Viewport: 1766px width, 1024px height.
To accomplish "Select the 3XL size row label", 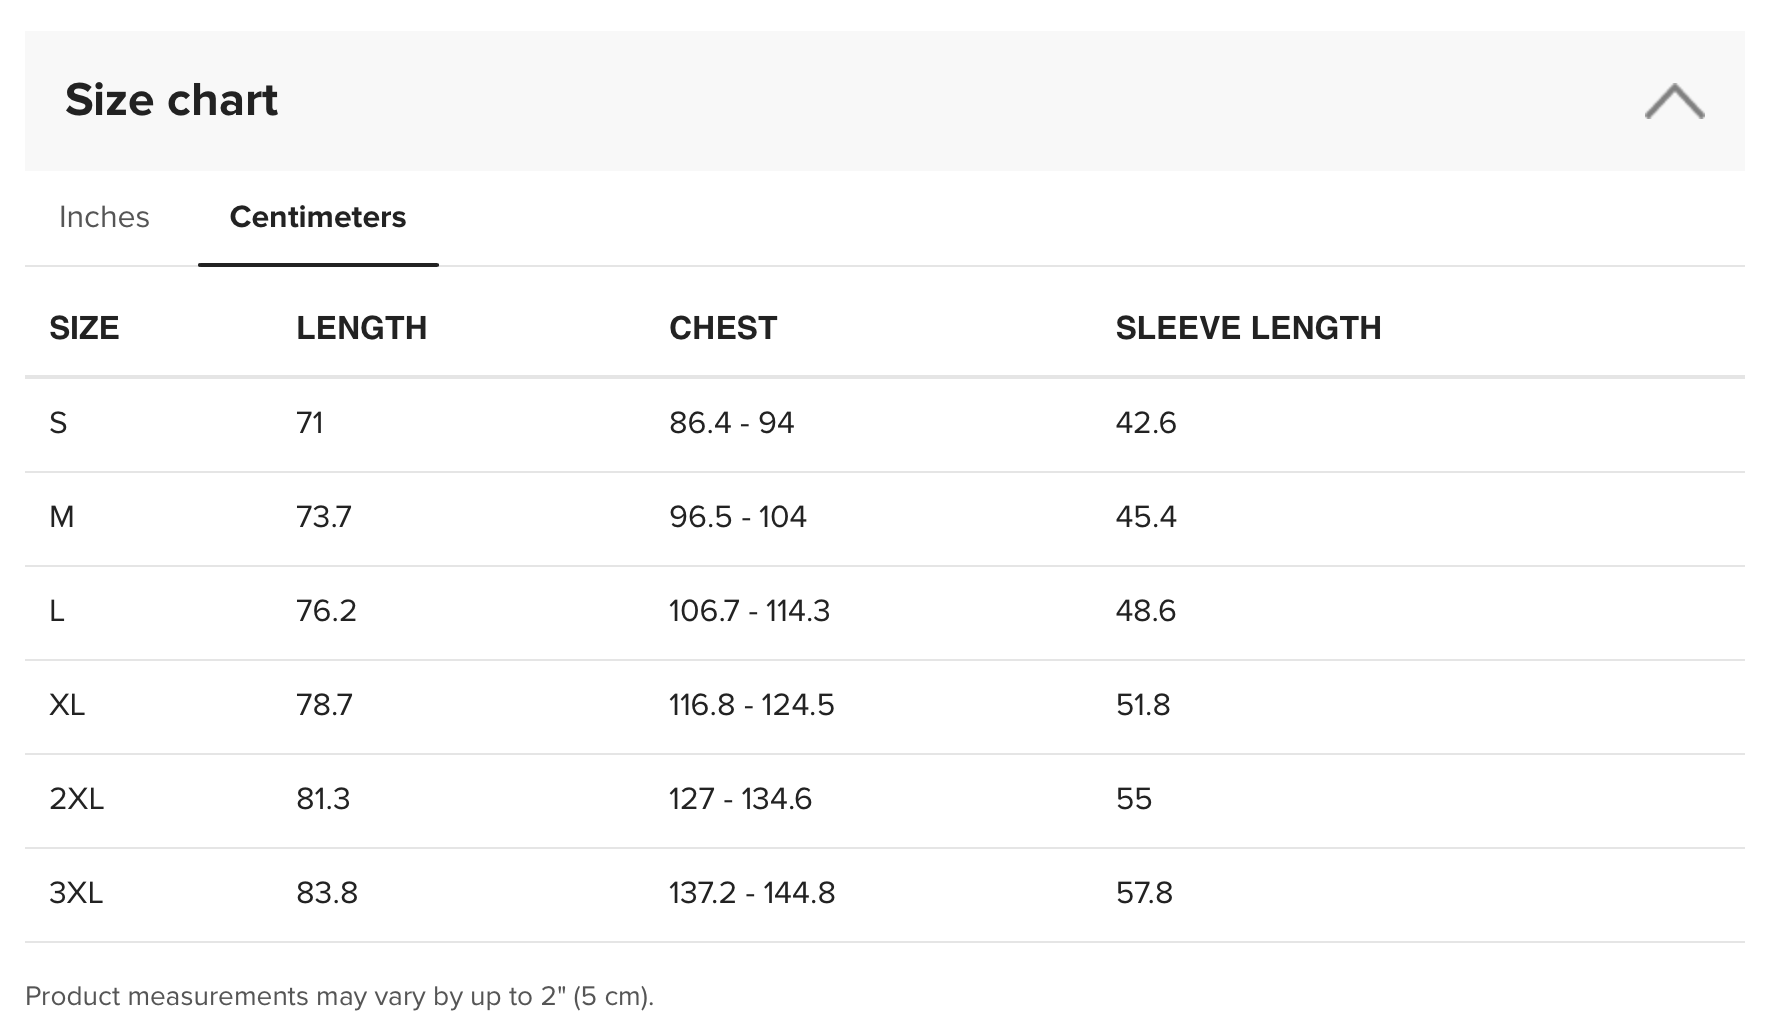I will click(x=76, y=893).
